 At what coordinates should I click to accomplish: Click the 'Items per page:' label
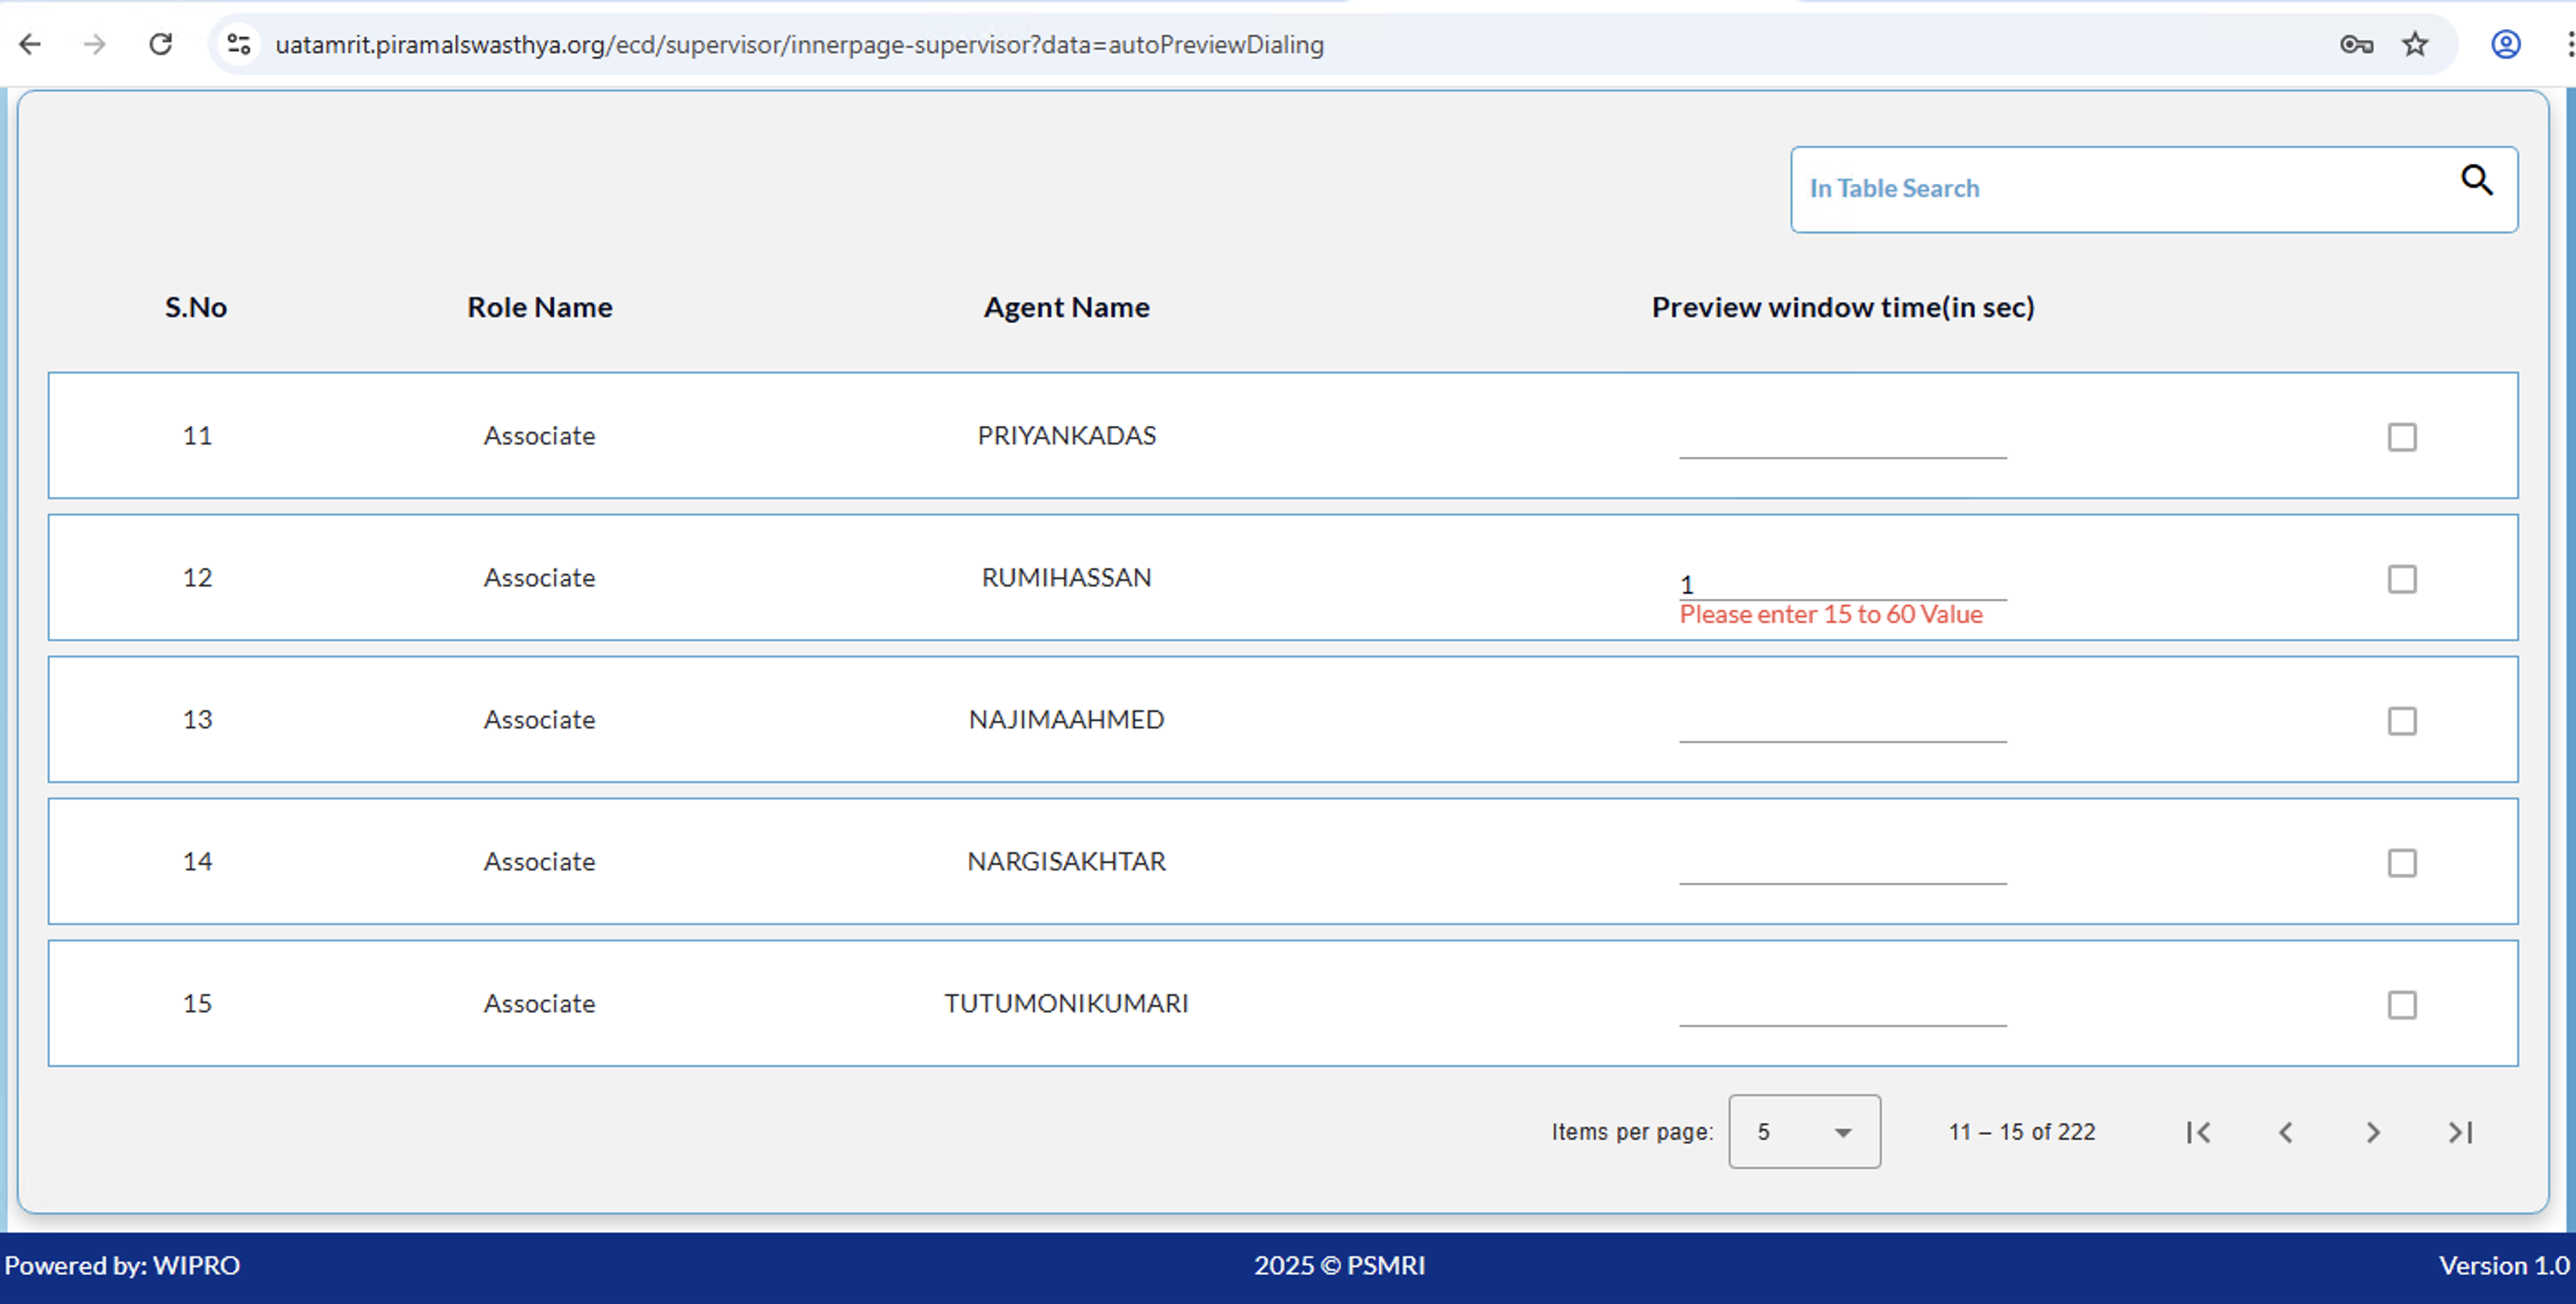[x=1632, y=1132]
